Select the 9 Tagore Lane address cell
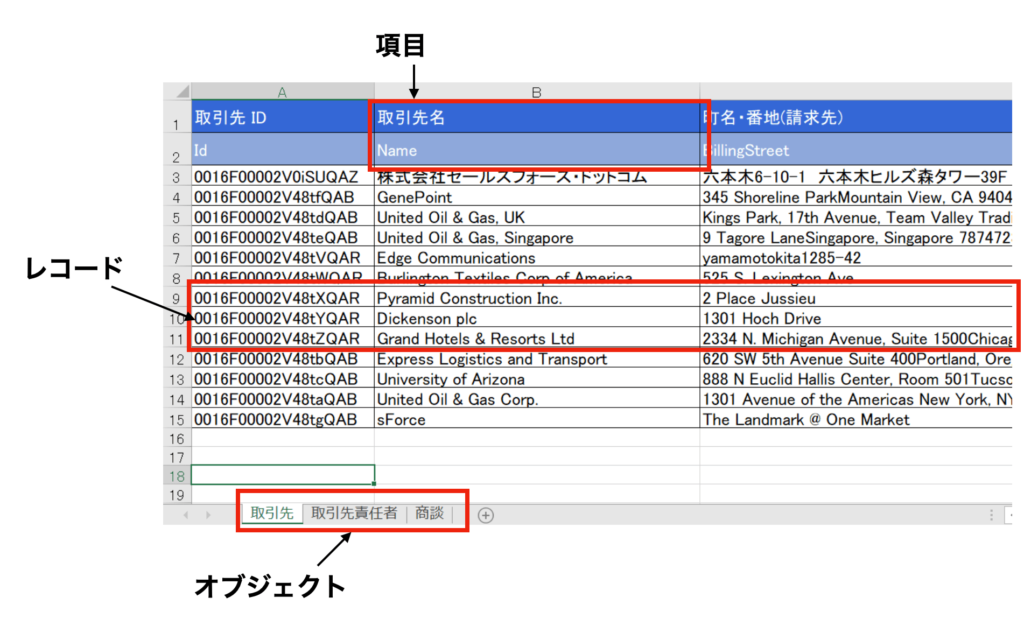Screen dimensions: 1024x633 856,237
